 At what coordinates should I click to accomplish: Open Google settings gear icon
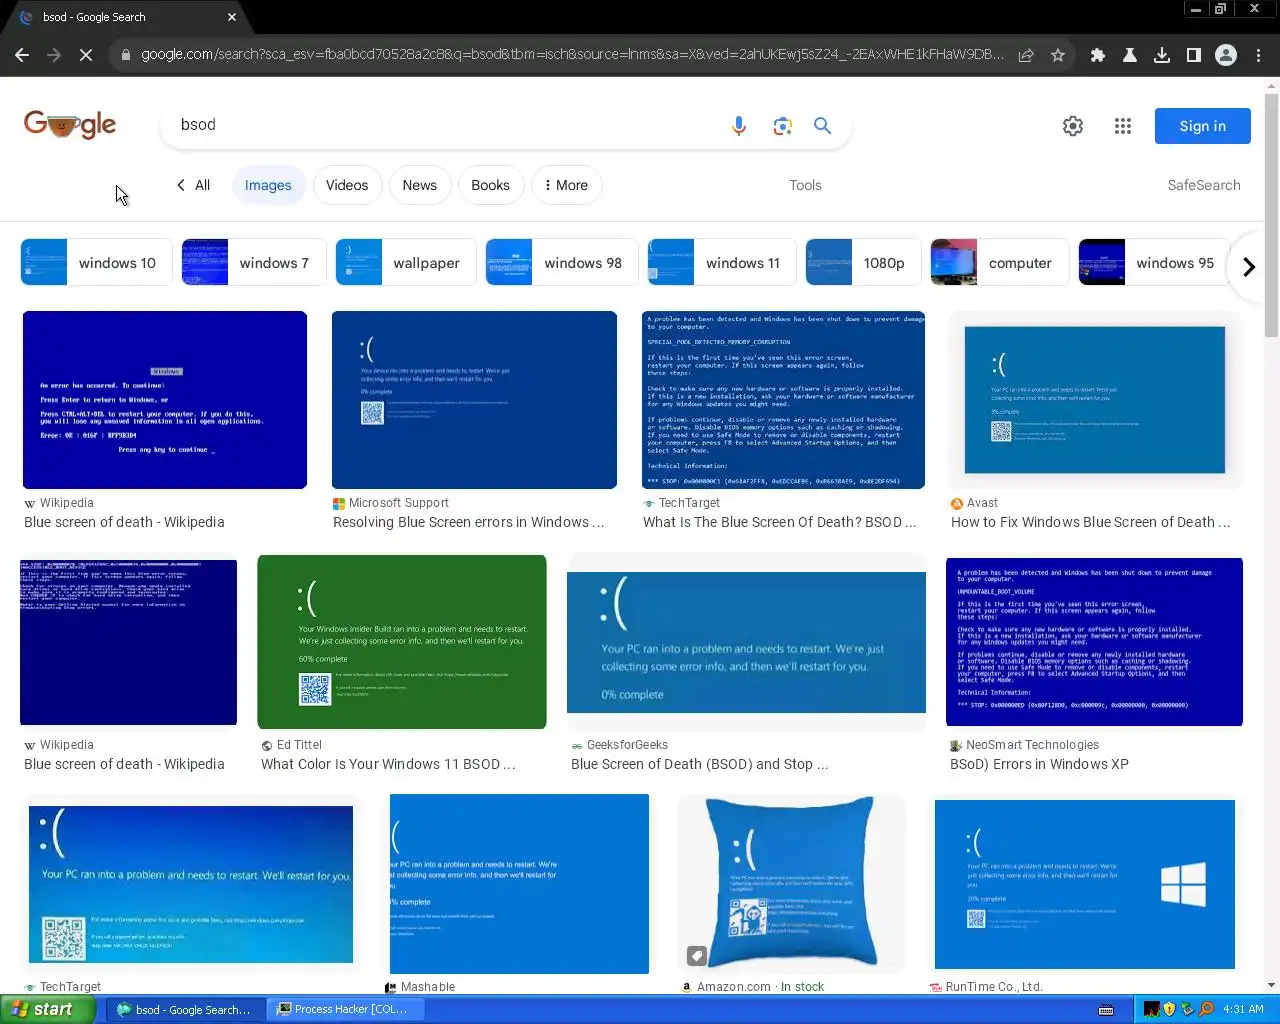point(1073,126)
